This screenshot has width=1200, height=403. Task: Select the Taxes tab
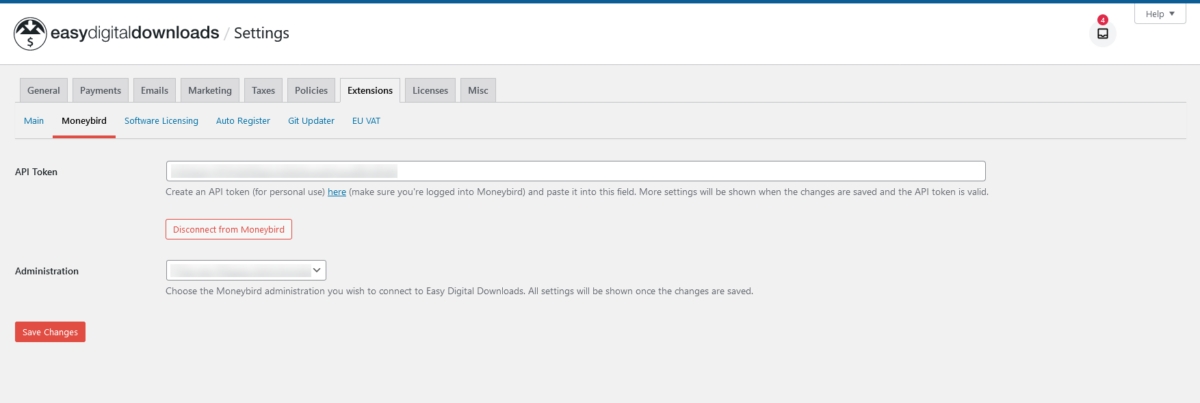(x=263, y=90)
